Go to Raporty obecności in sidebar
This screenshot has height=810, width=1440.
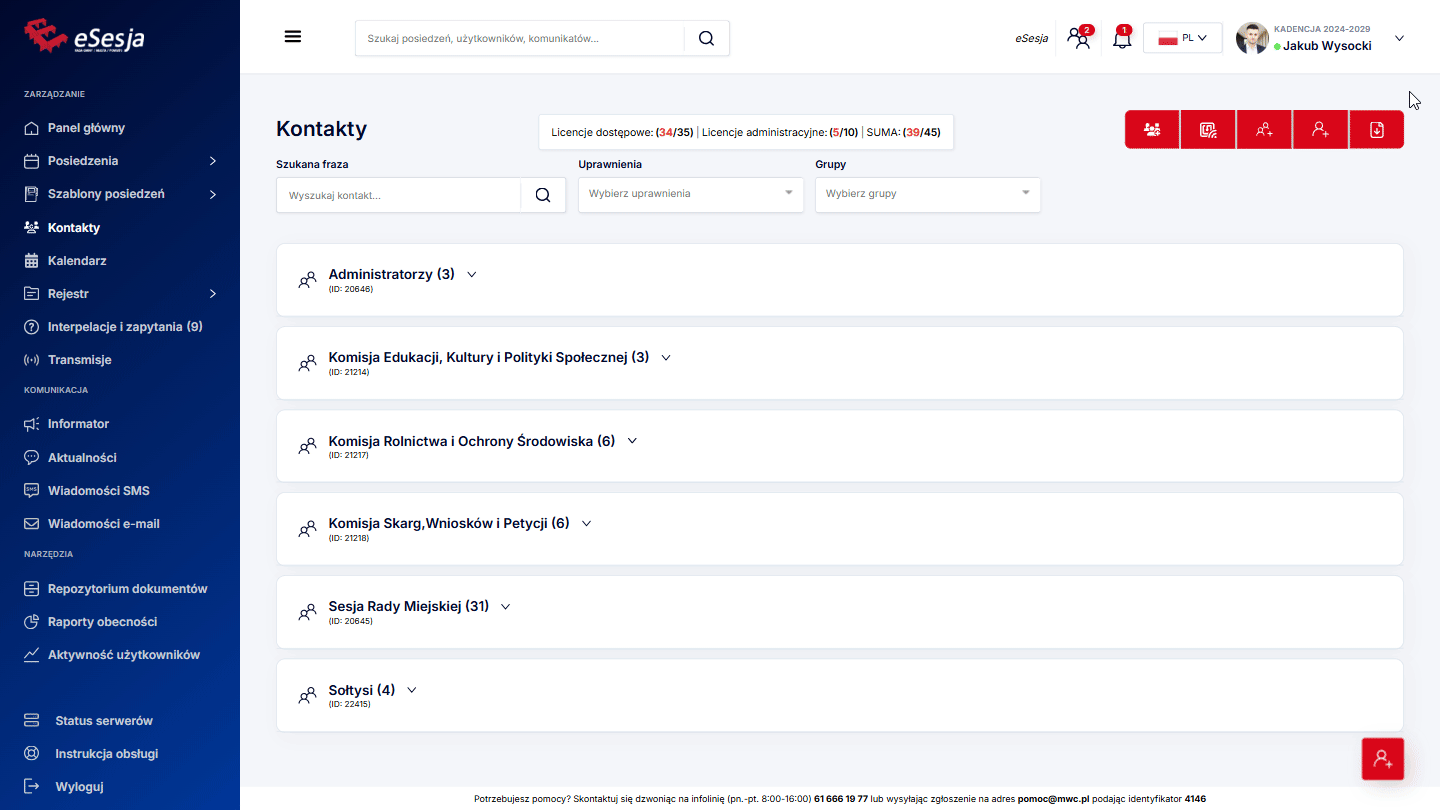(102, 622)
